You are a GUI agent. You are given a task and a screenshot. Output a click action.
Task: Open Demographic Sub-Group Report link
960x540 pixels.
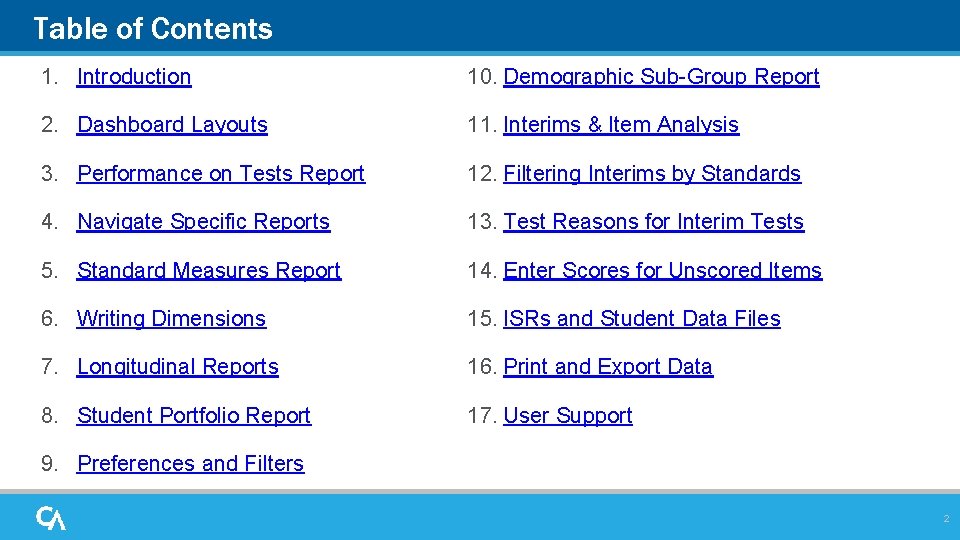661,77
